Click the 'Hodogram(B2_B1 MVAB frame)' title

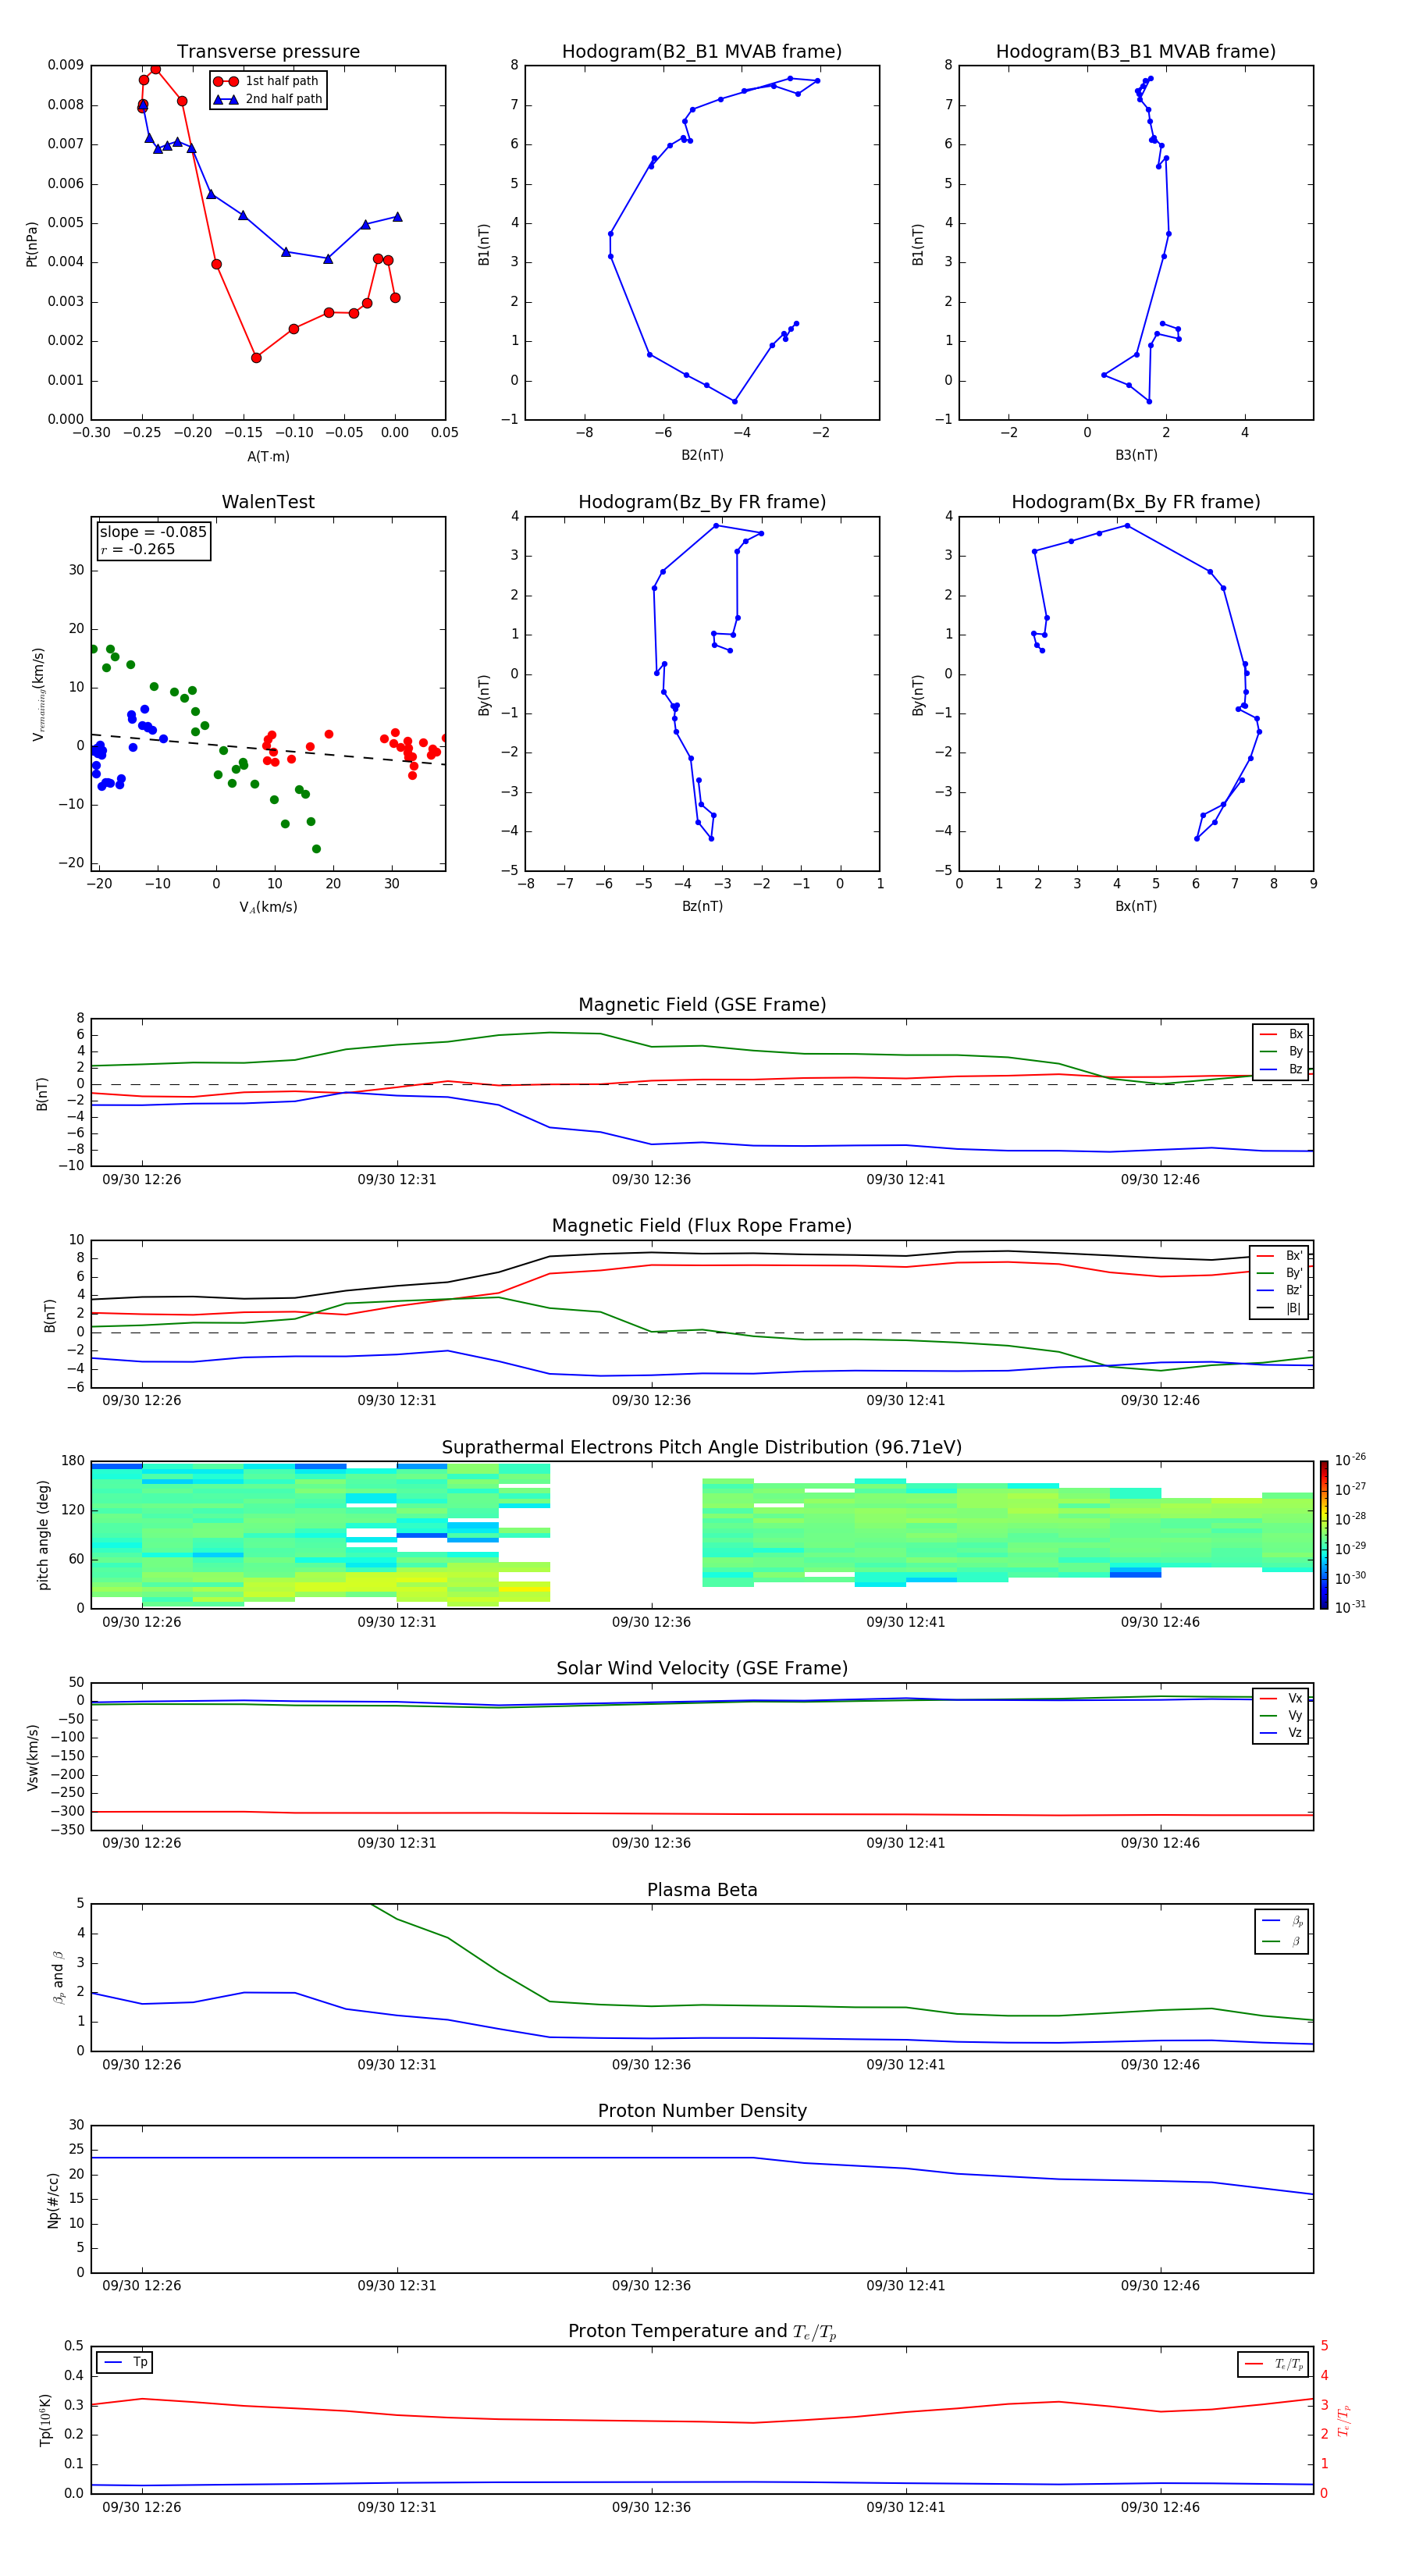pos(702,52)
